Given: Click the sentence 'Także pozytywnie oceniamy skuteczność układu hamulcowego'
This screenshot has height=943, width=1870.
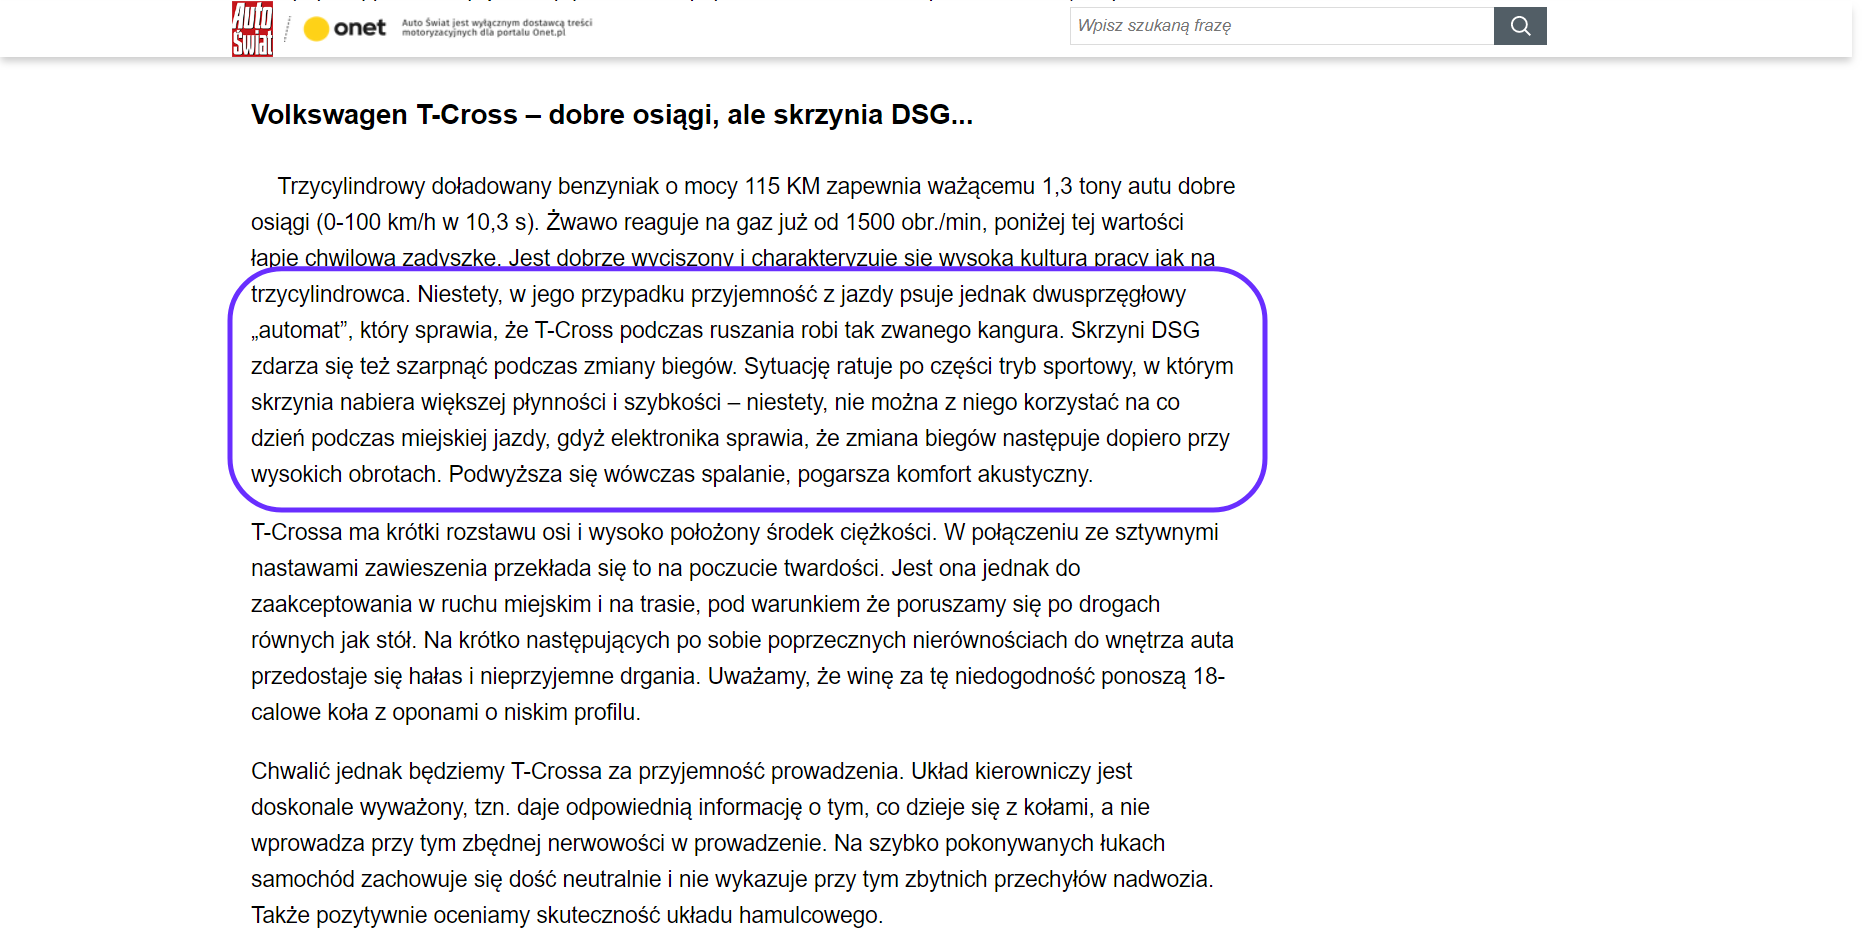Looking at the screenshot, I should coord(567,915).
